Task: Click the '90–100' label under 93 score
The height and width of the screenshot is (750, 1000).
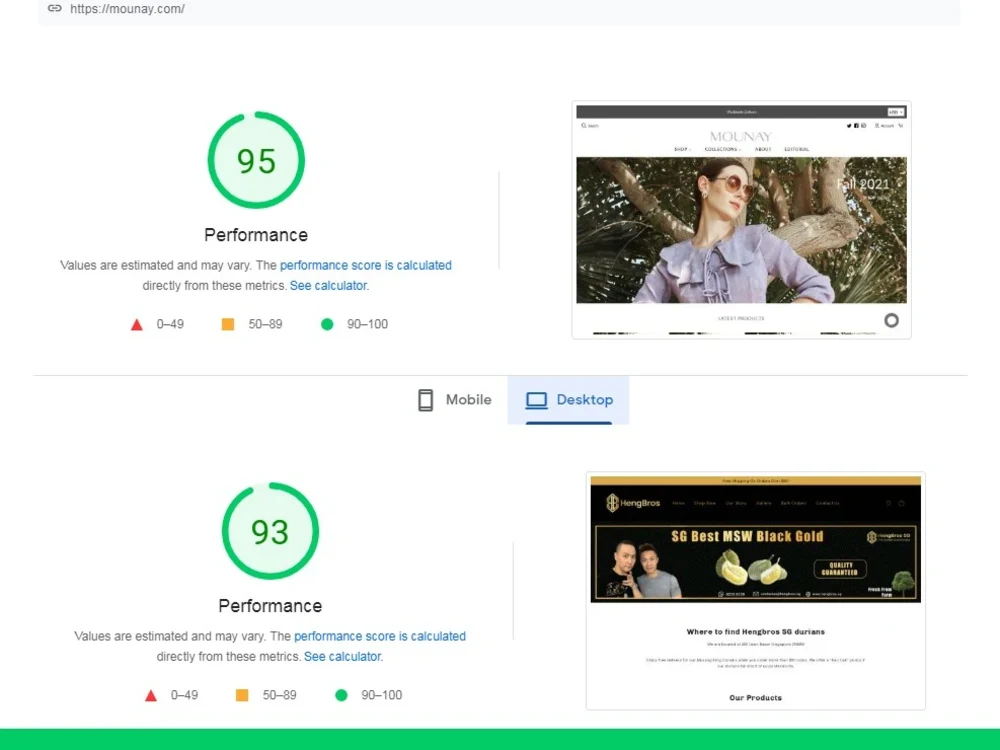Action: point(381,695)
